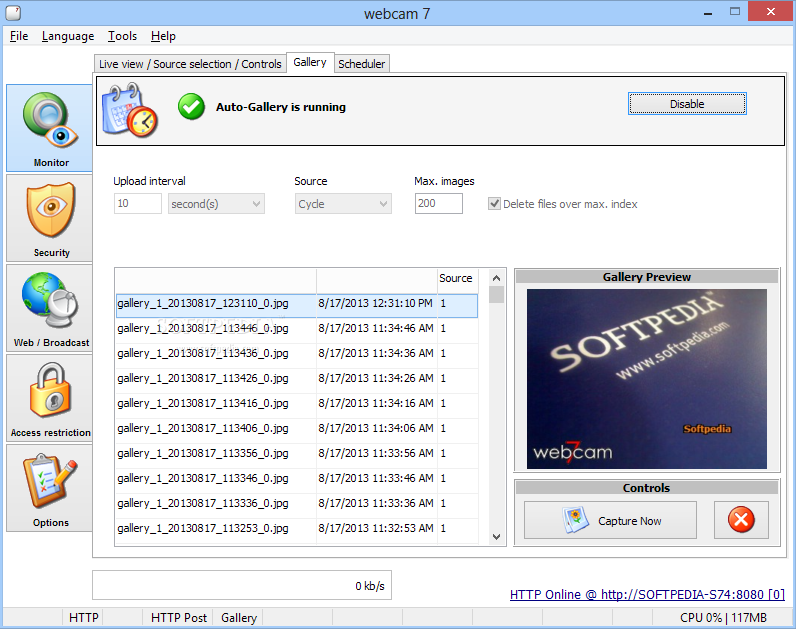This screenshot has height=629, width=796.
Task: Open the File menu
Action: pyautogui.click(x=19, y=36)
